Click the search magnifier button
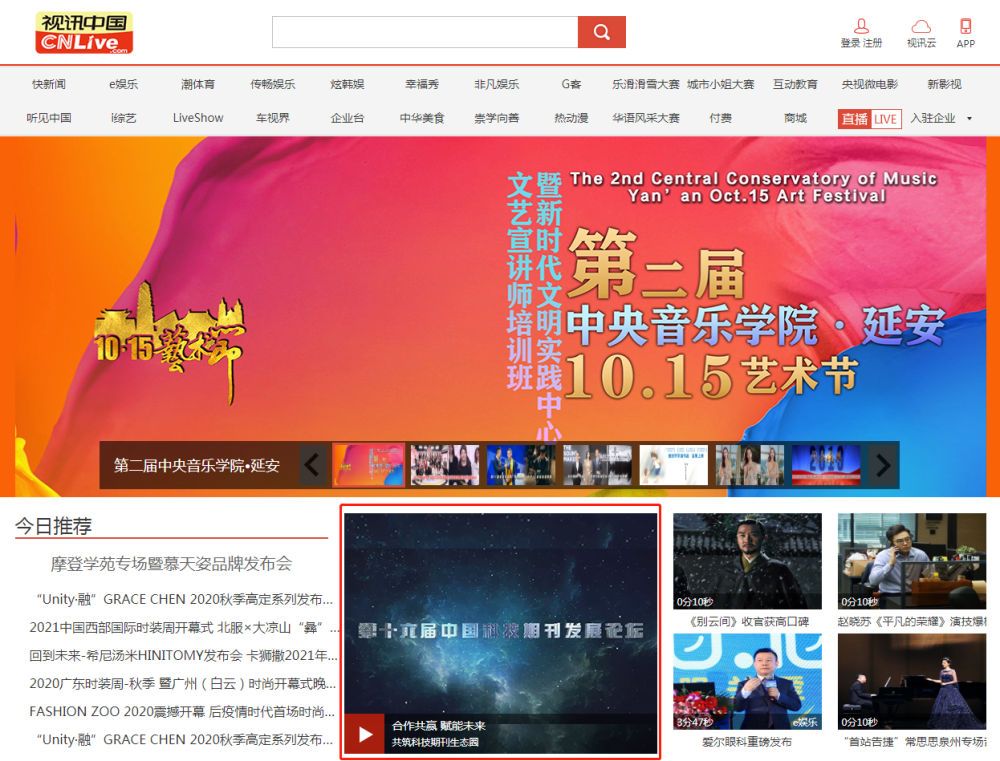Image resolution: width=1000 pixels, height=761 pixels. pyautogui.click(x=601, y=32)
